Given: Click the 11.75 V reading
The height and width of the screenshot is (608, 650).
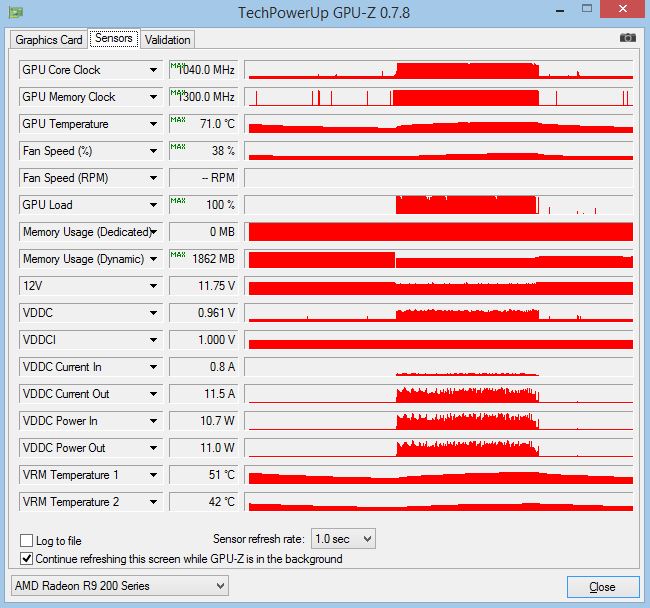Looking at the screenshot, I should [x=204, y=286].
